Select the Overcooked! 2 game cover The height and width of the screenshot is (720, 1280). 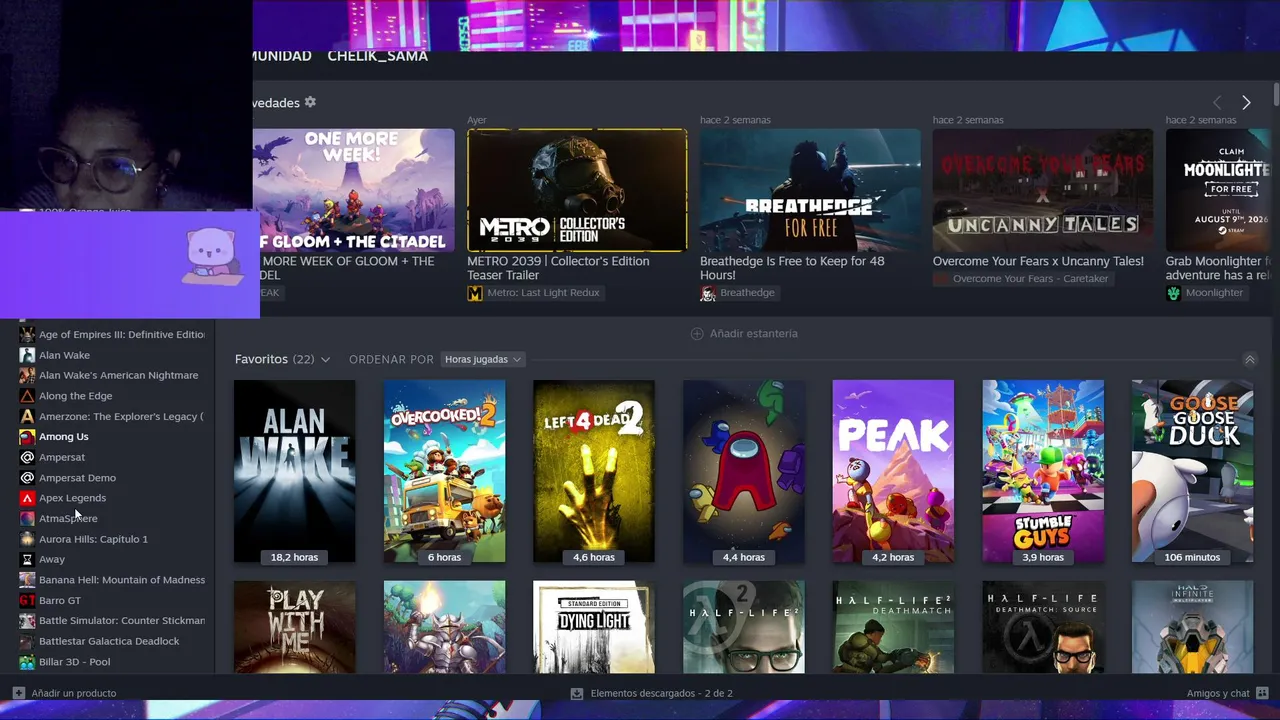(444, 471)
